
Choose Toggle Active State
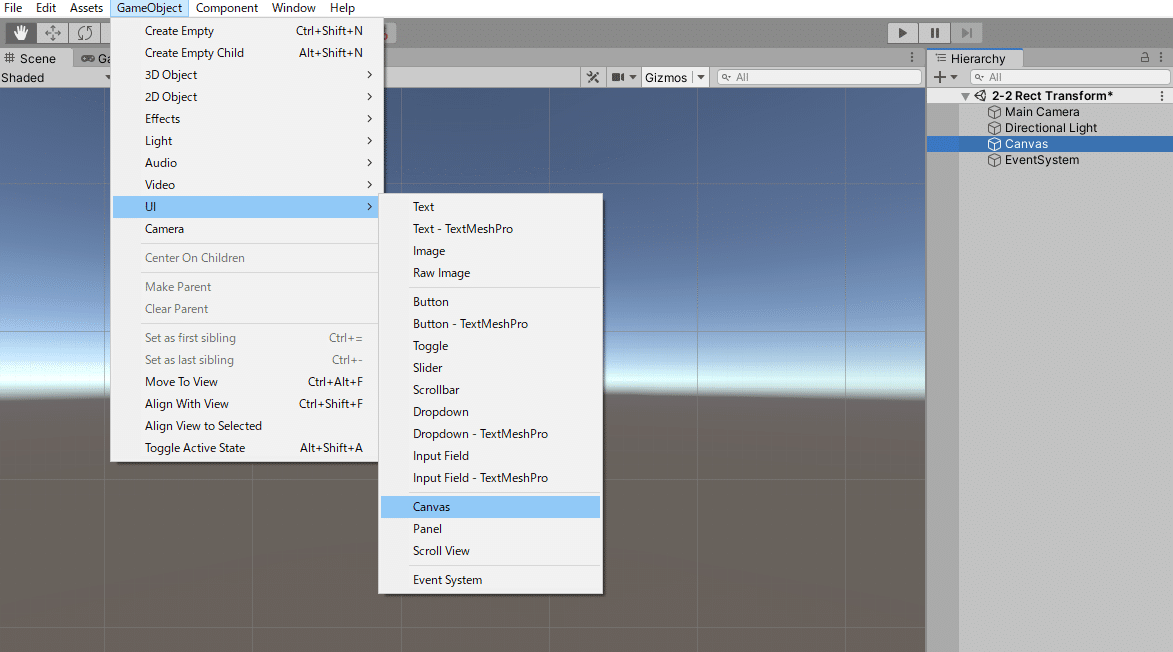pos(245,448)
